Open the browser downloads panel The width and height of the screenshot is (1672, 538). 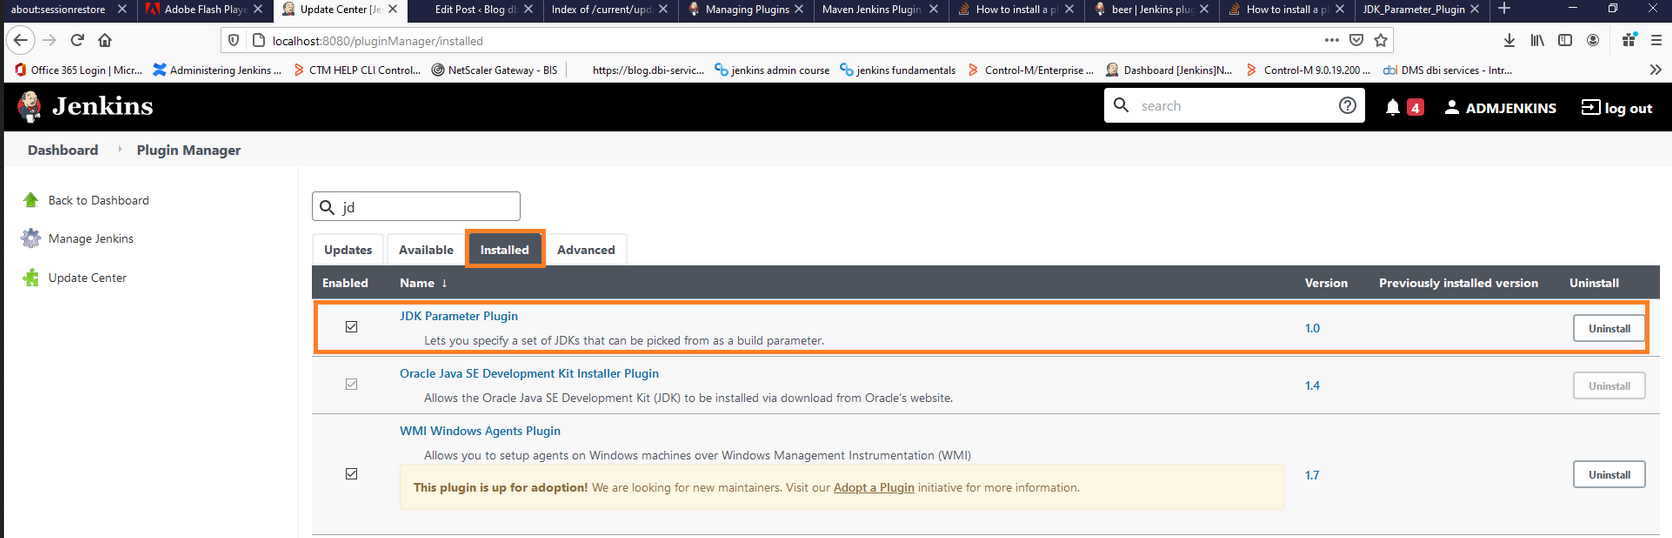[1509, 40]
